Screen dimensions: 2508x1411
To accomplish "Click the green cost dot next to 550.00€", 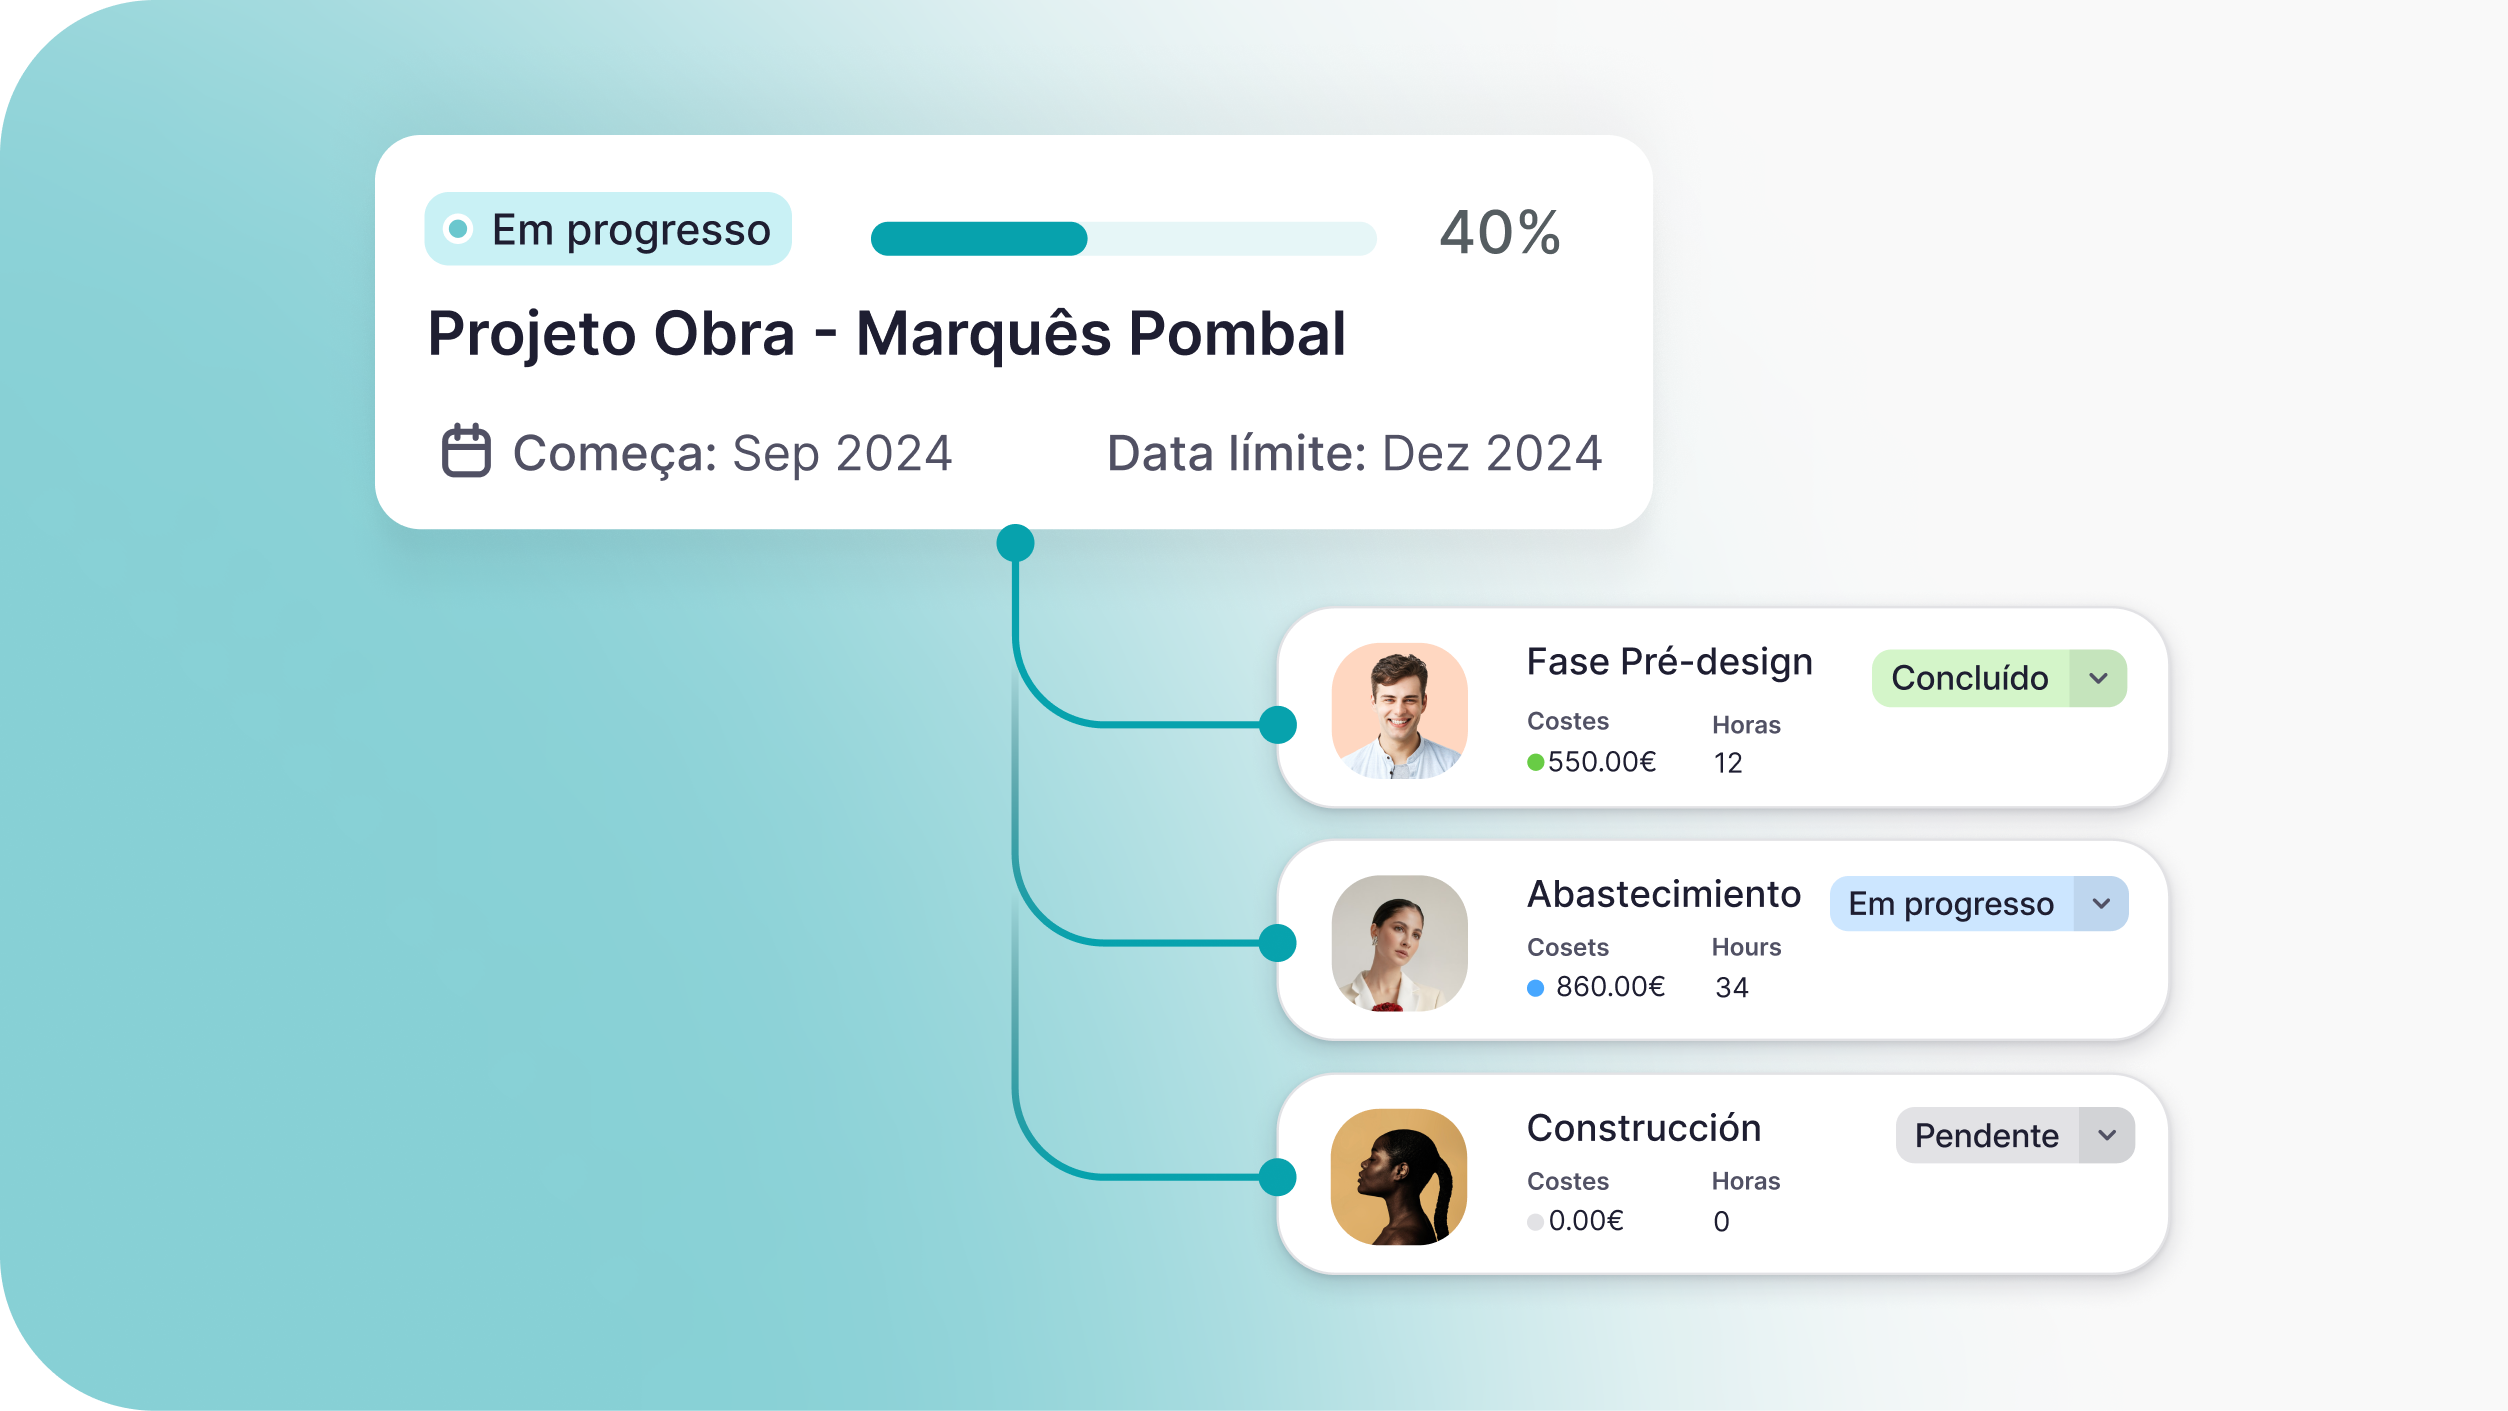I will [x=1535, y=763].
